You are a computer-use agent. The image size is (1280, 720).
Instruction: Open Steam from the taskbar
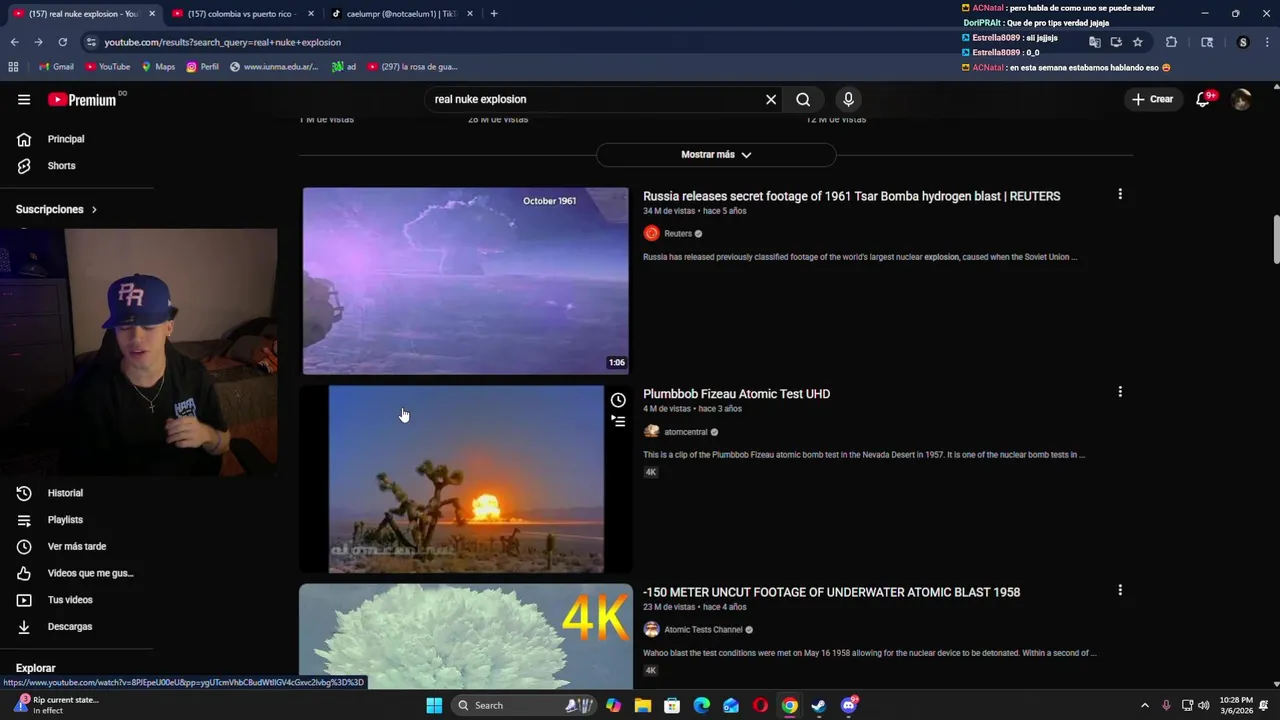coord(819,705)
